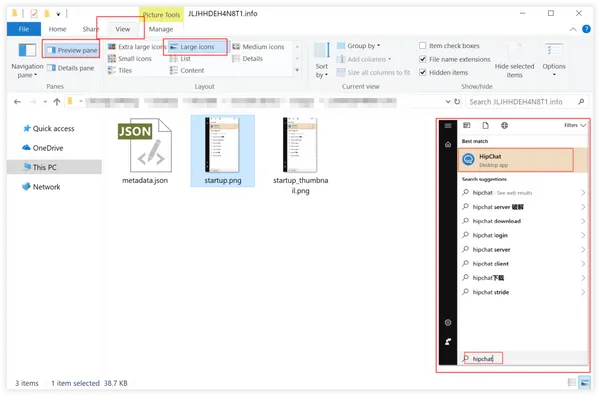Viewport: 600px width, 396px height.
Task: Choose Large icons layout
Action: tap(197, 47)
